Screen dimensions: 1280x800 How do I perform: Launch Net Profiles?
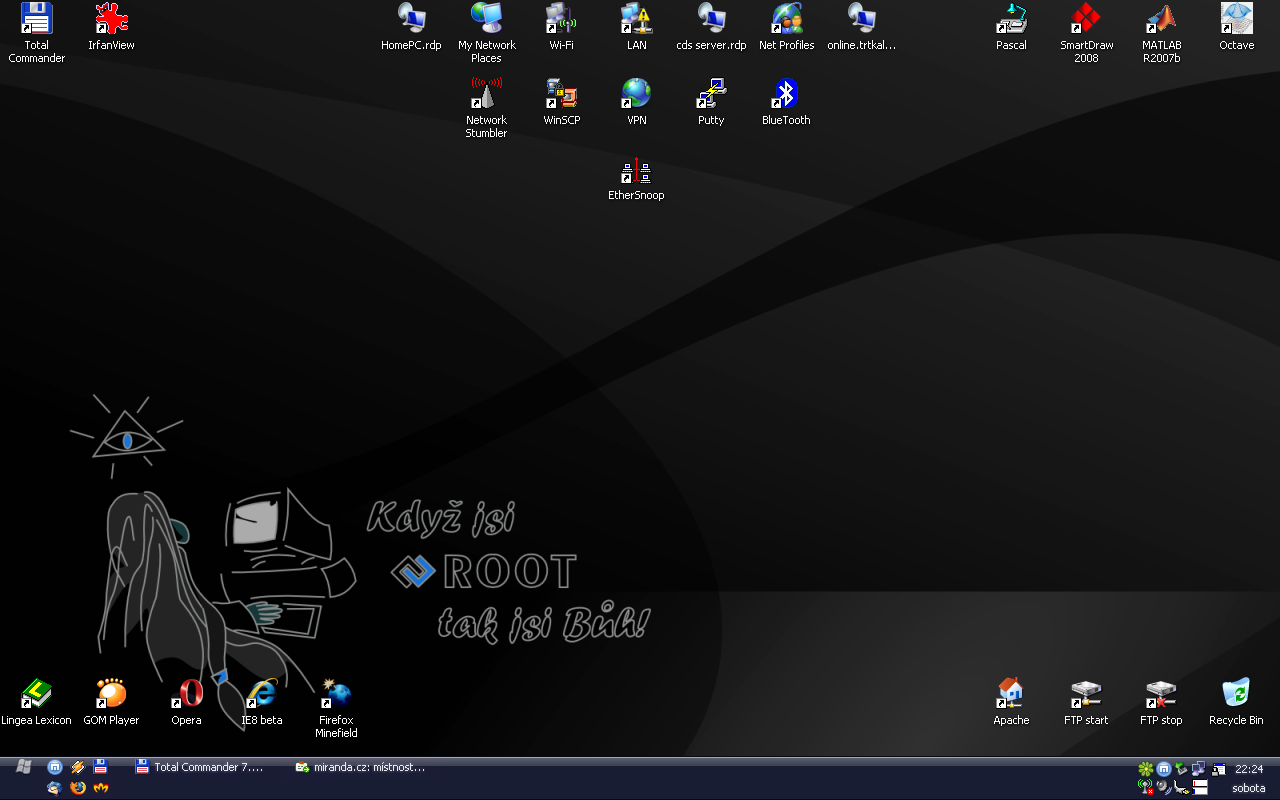[x=786, y=27]
